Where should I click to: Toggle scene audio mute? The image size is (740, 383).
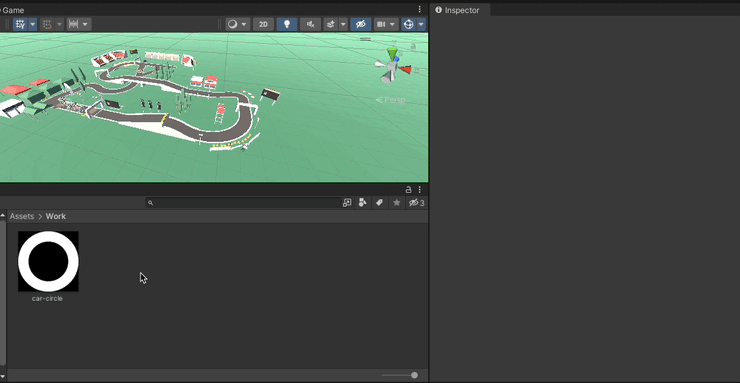click(x=311, y=24)
